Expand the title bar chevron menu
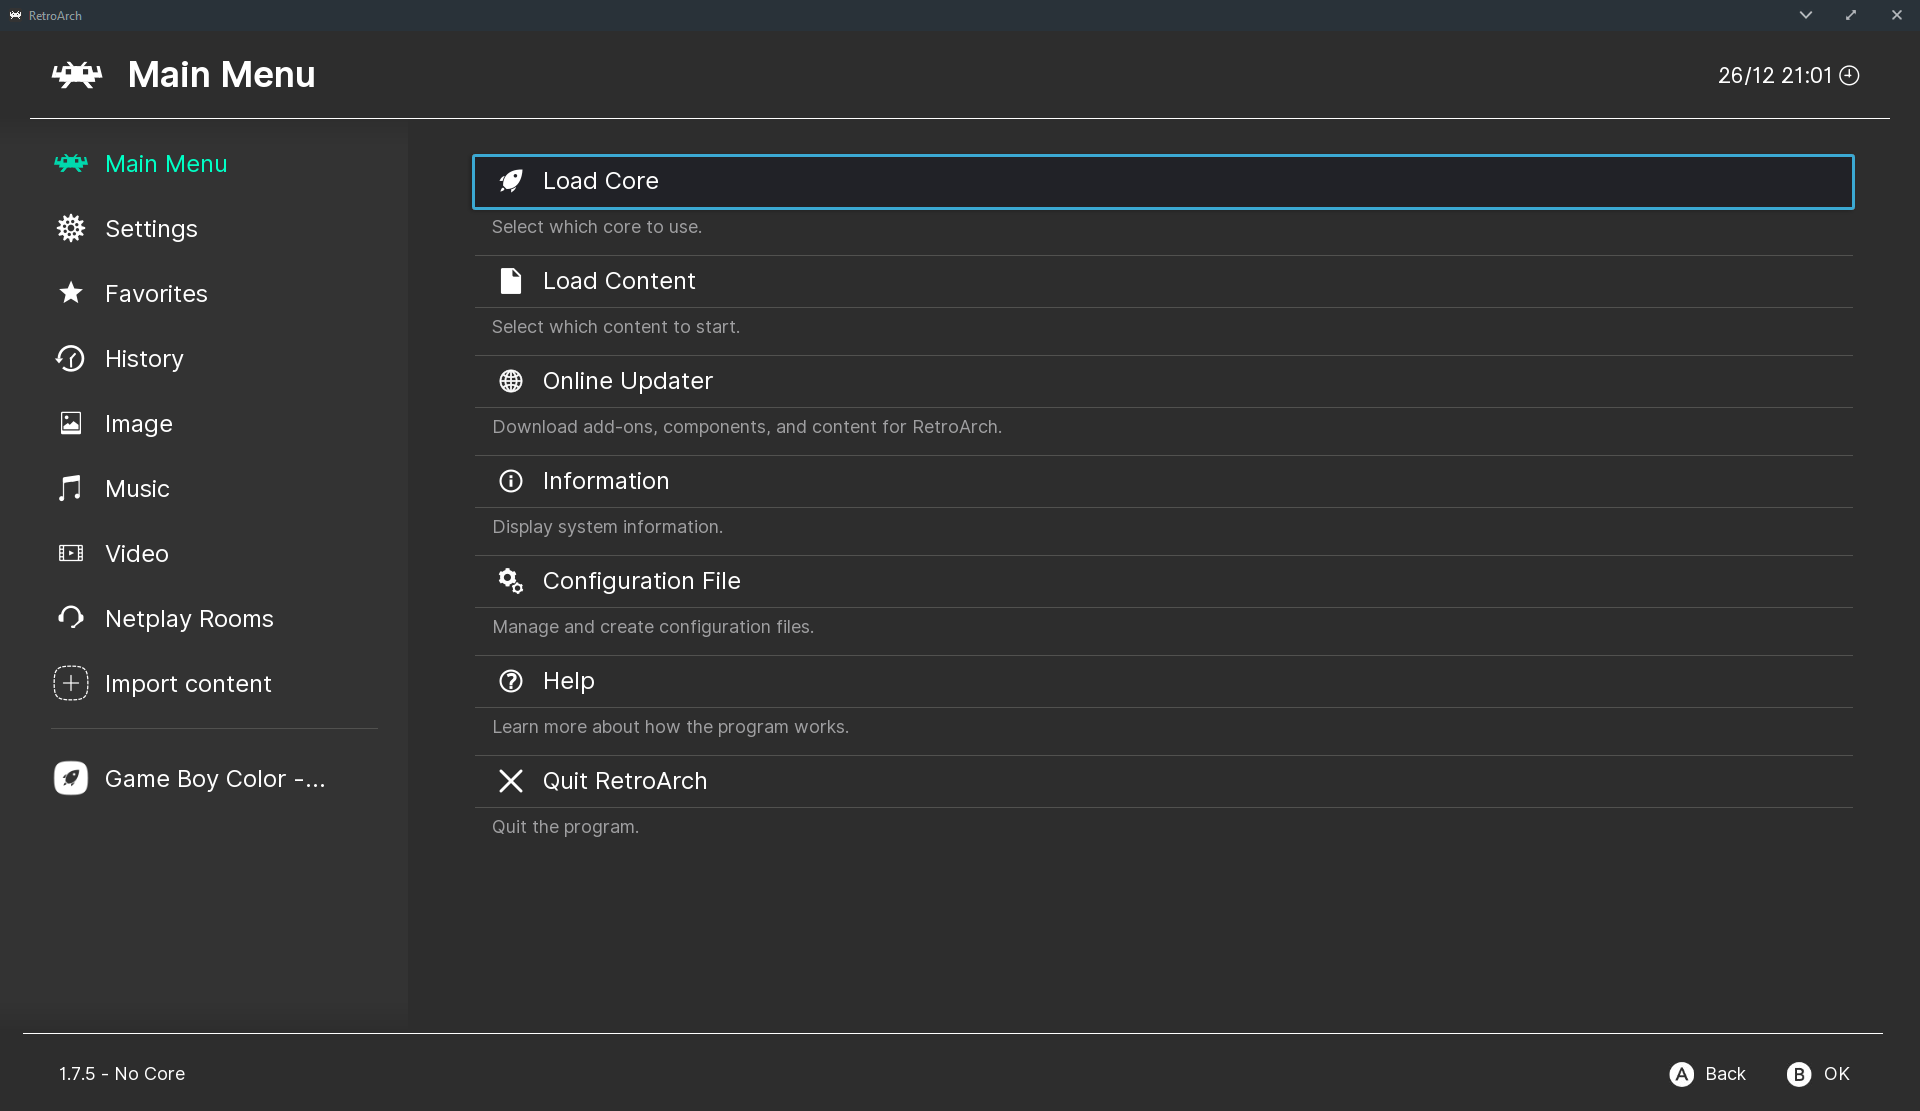The width and height of the screenshot is (1920, 1111). pyautogui.click(x=1806, y=15)
